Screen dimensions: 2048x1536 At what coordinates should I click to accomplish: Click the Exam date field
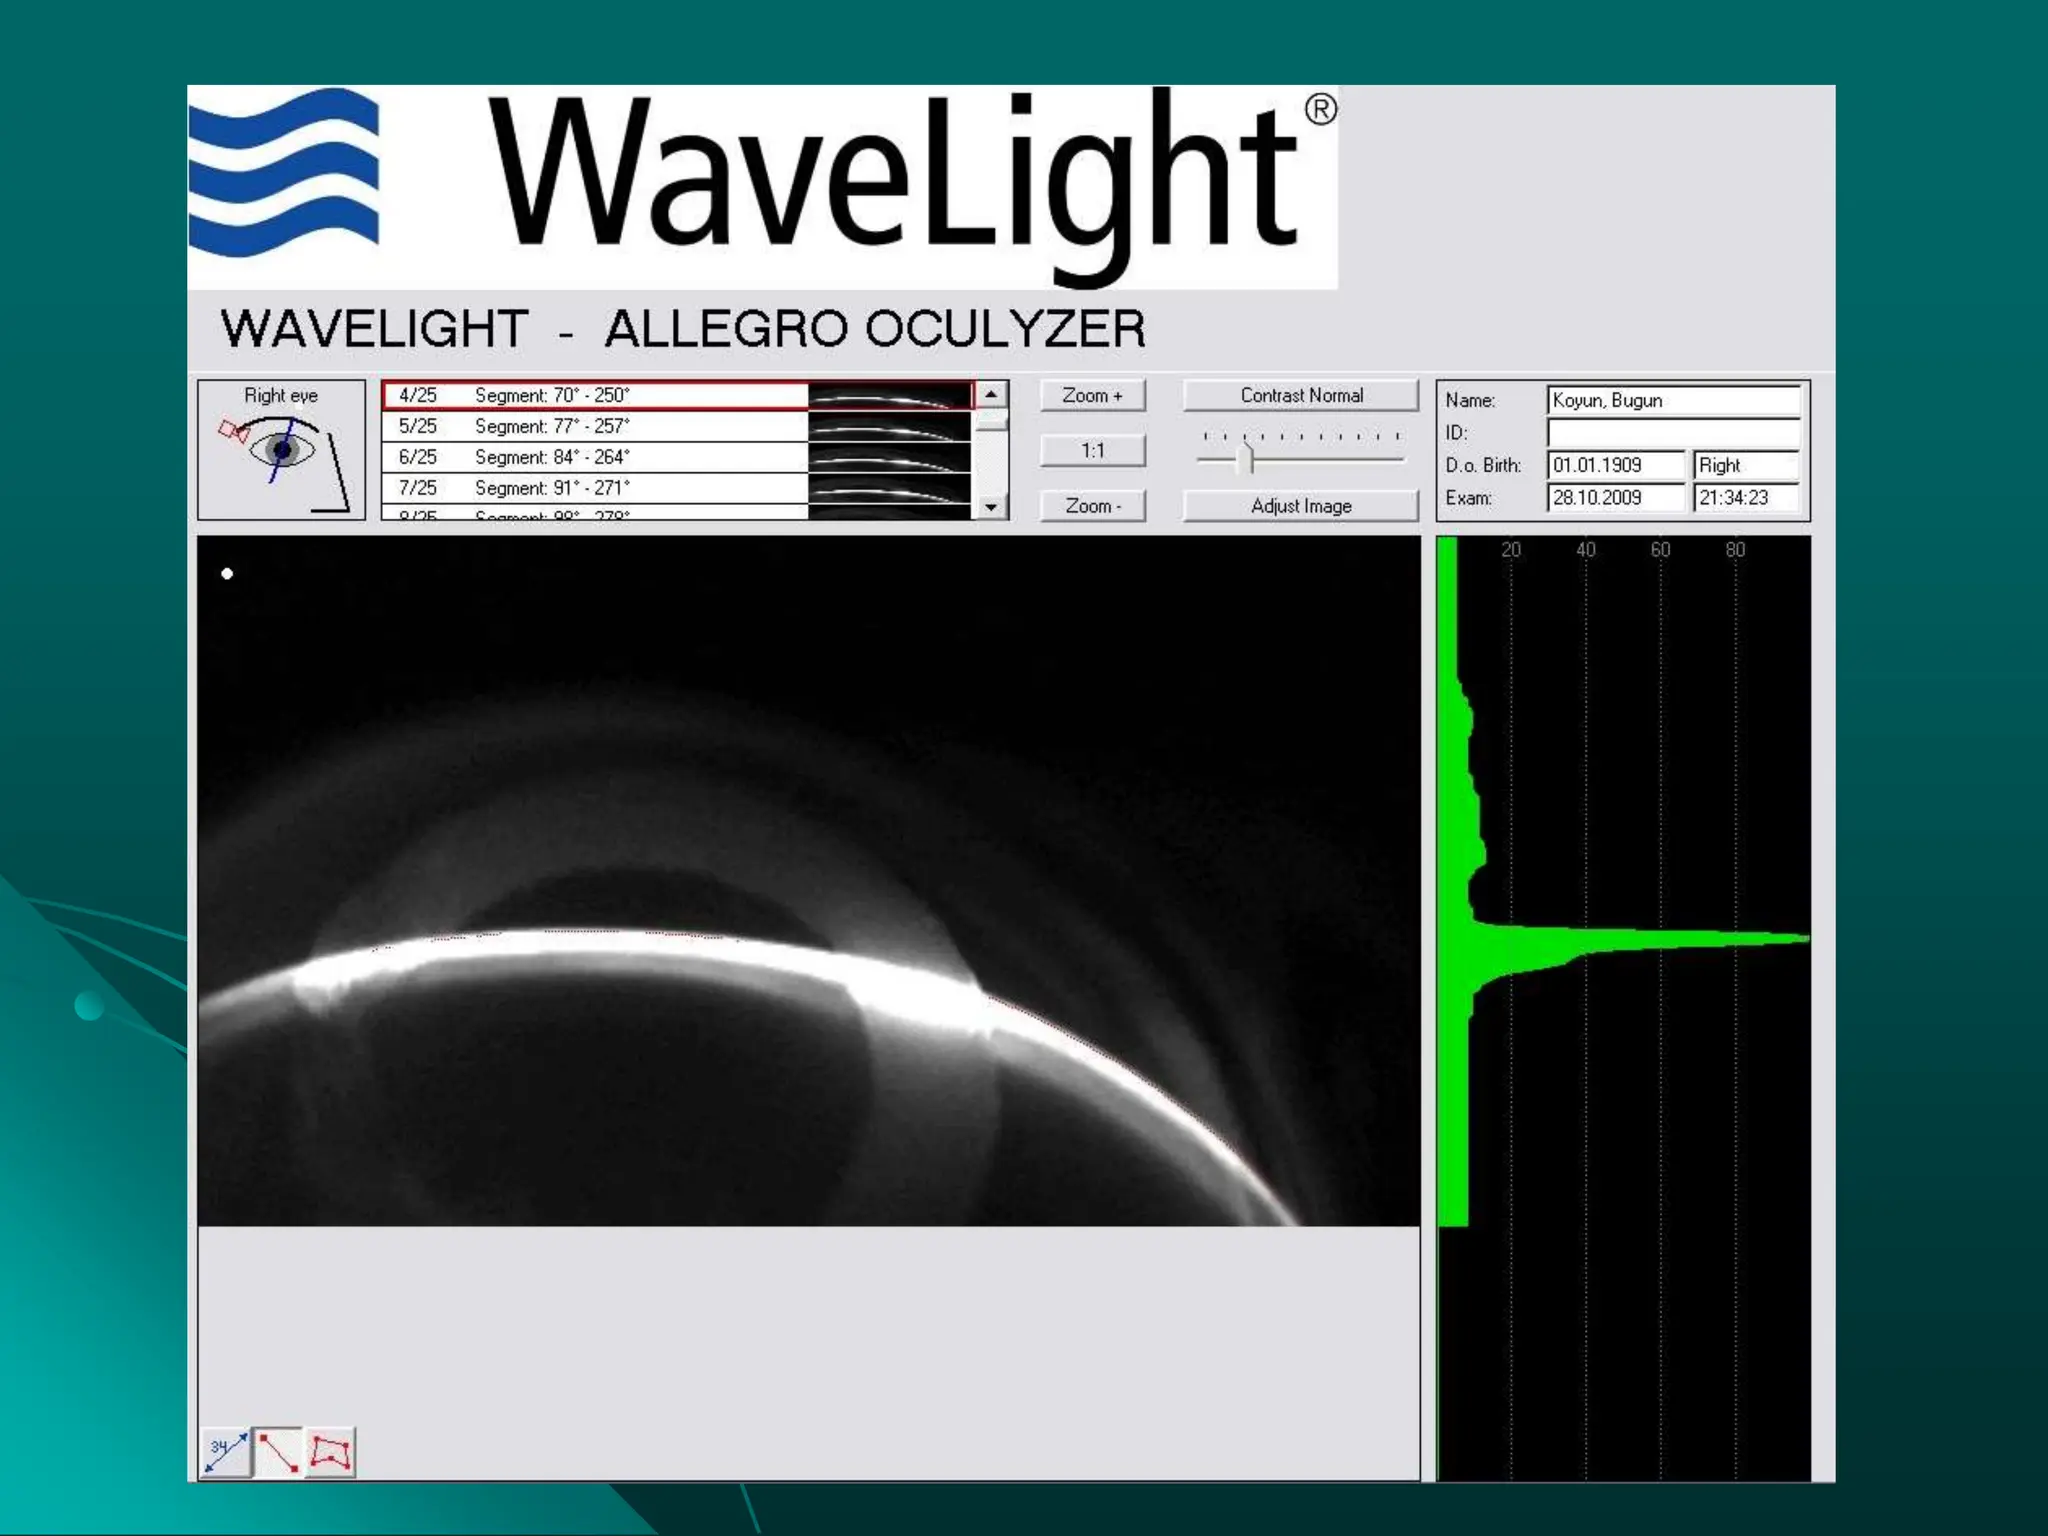1614,498
